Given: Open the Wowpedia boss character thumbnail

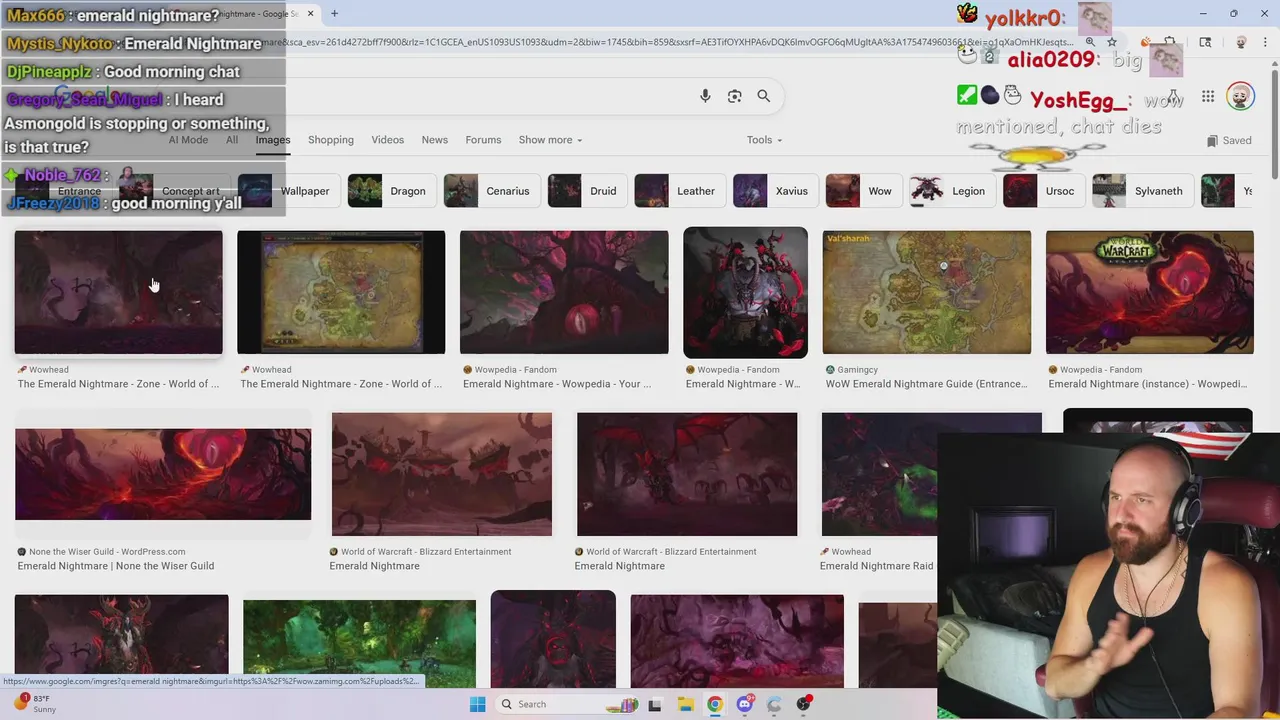Looking at the screenshot, I should click(x=745, y=292).
